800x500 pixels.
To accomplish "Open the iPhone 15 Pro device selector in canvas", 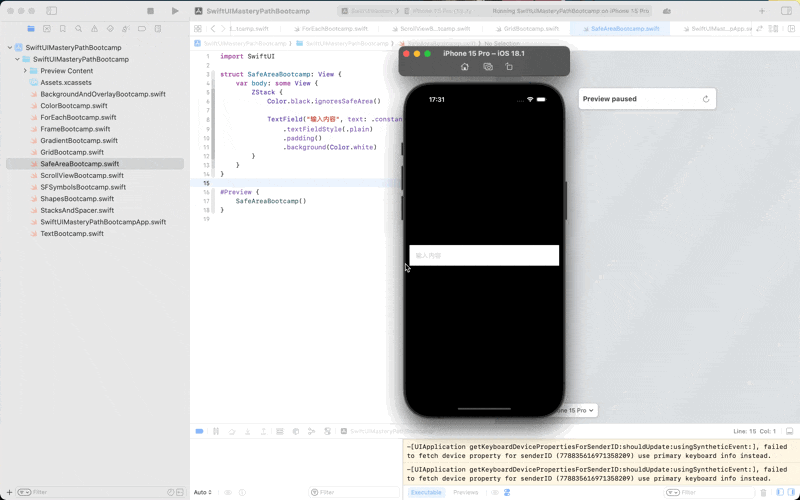I will (x=576, y=410).
